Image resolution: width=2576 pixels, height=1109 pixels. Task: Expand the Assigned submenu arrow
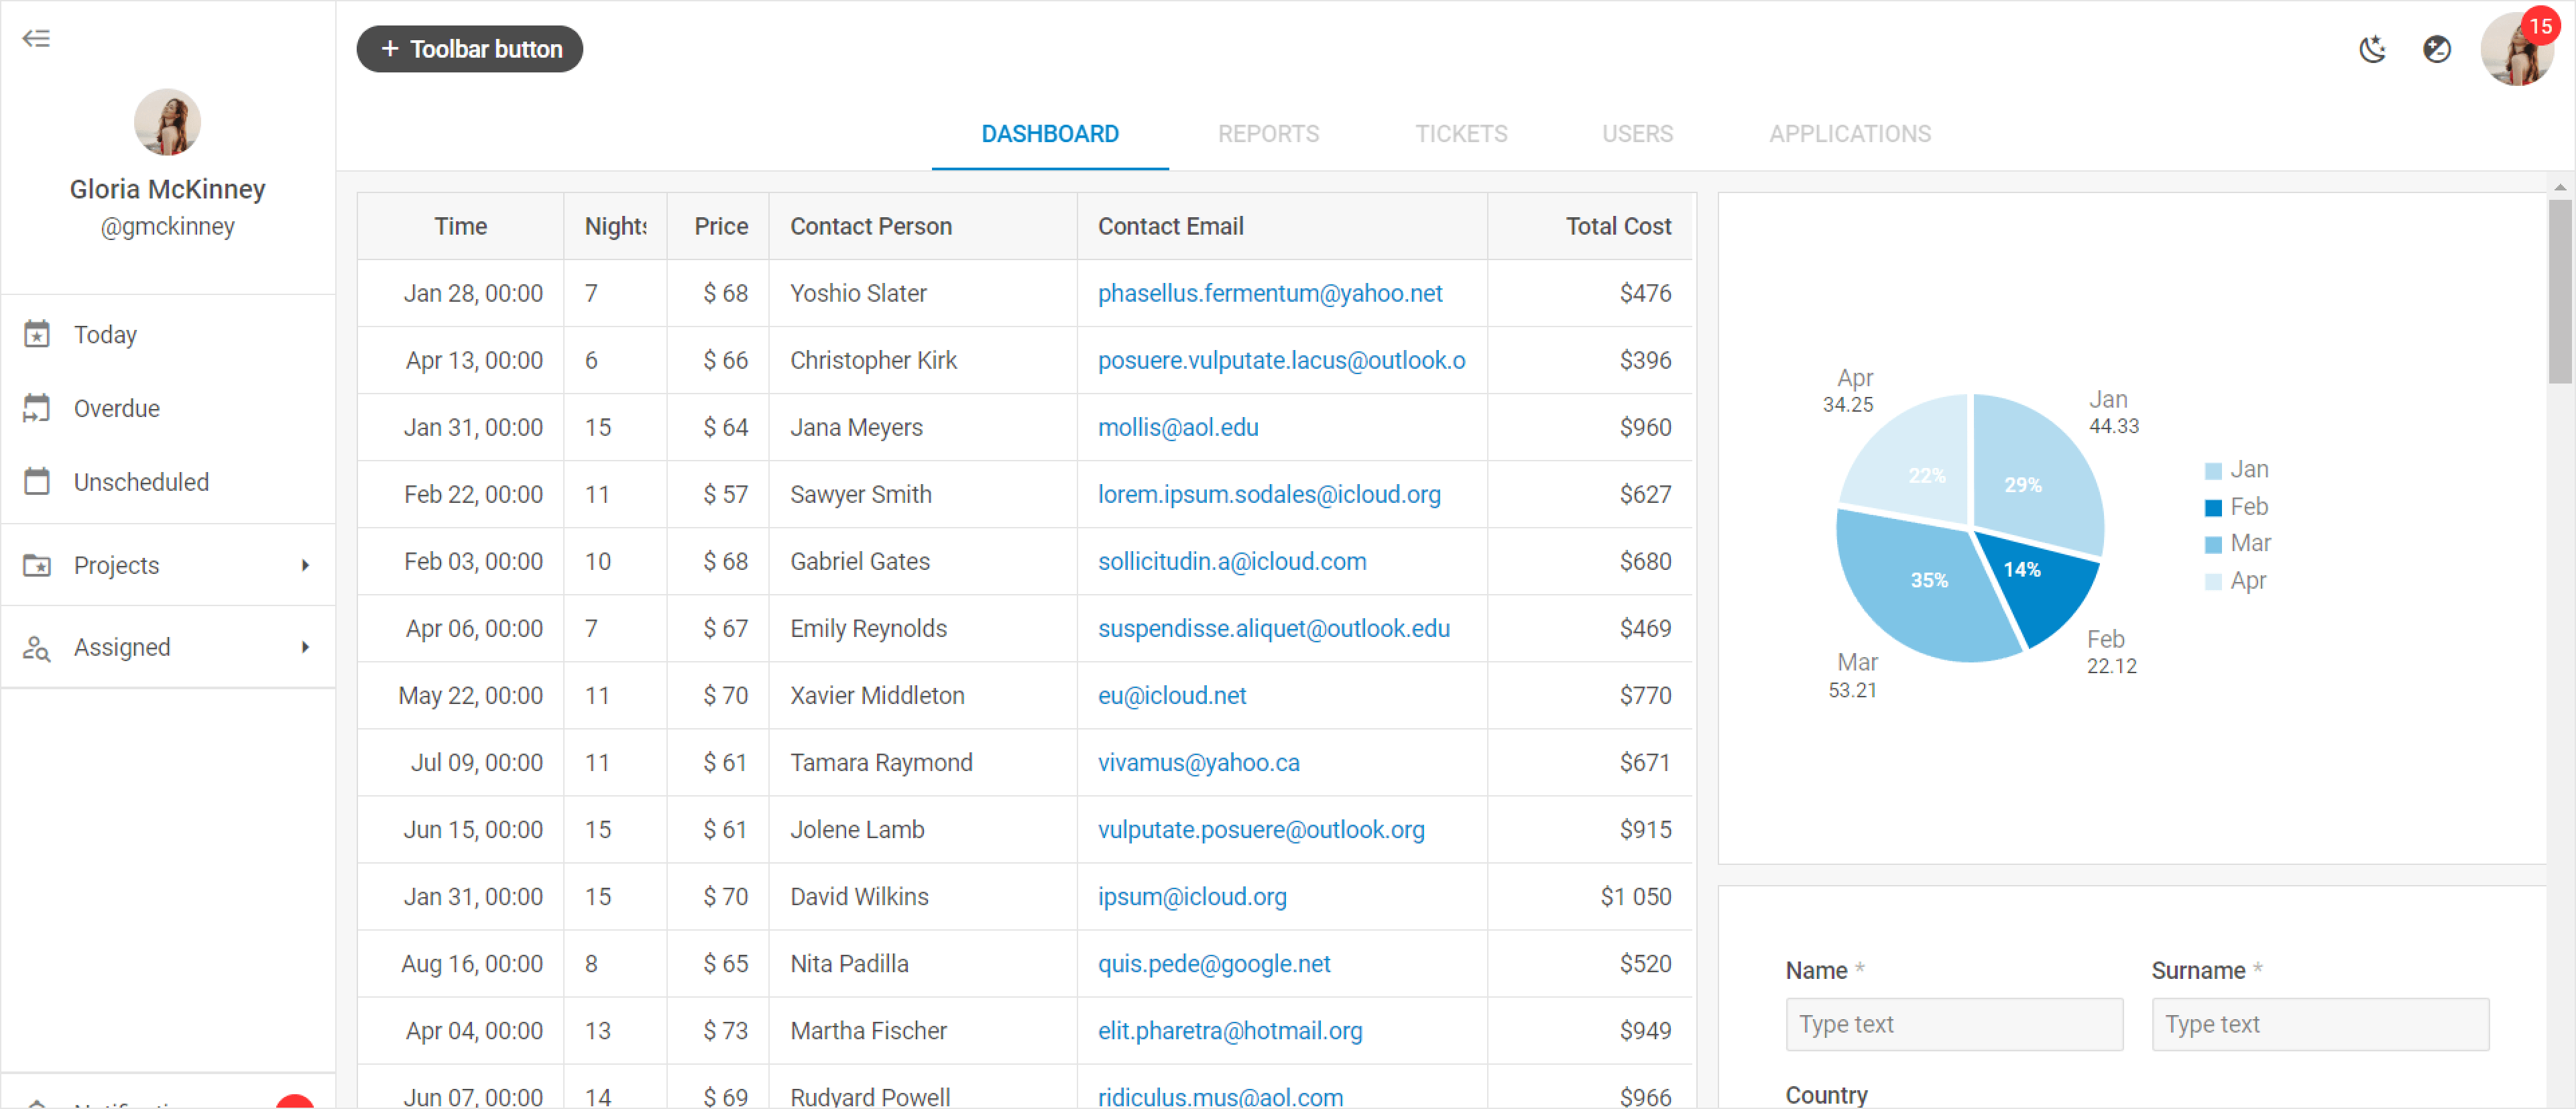click(305, 648)
